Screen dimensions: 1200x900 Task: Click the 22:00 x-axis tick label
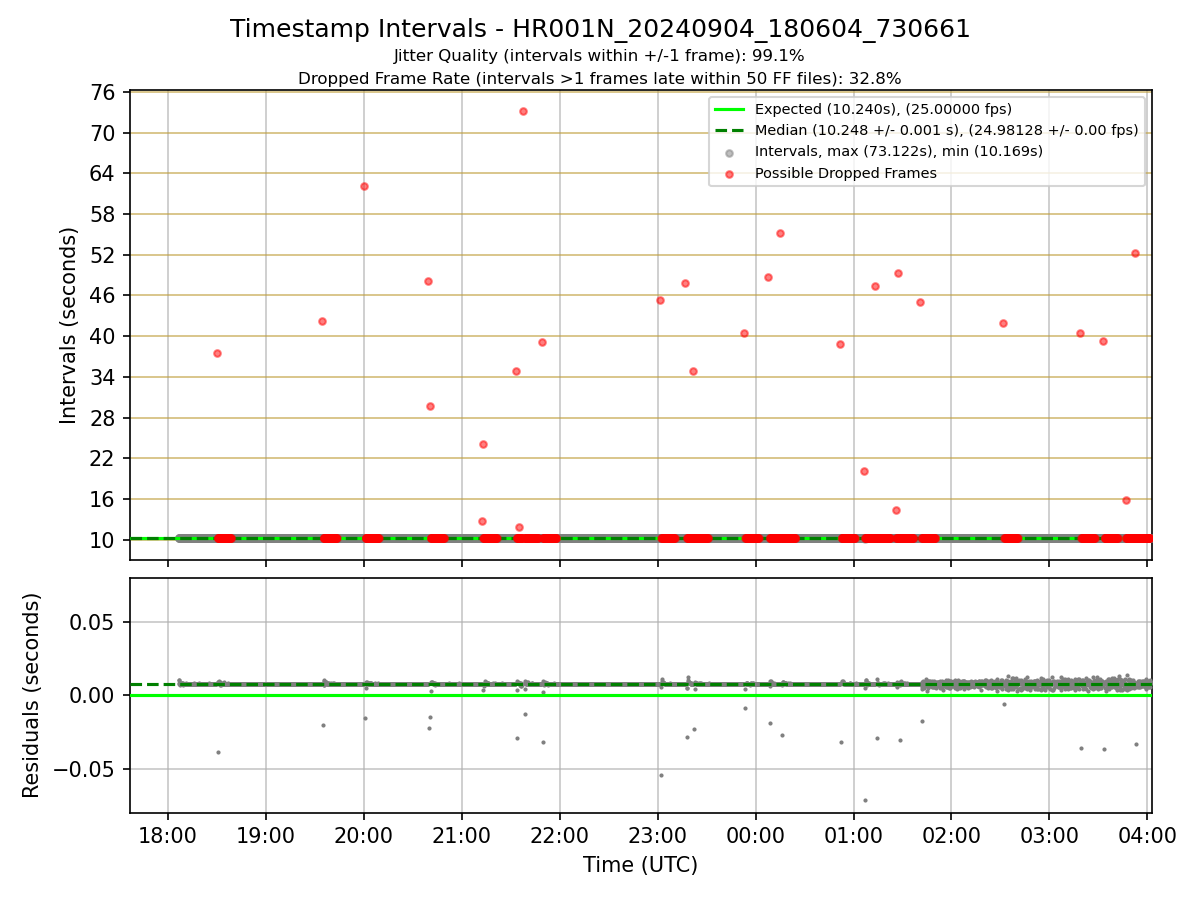coord(559,837)
